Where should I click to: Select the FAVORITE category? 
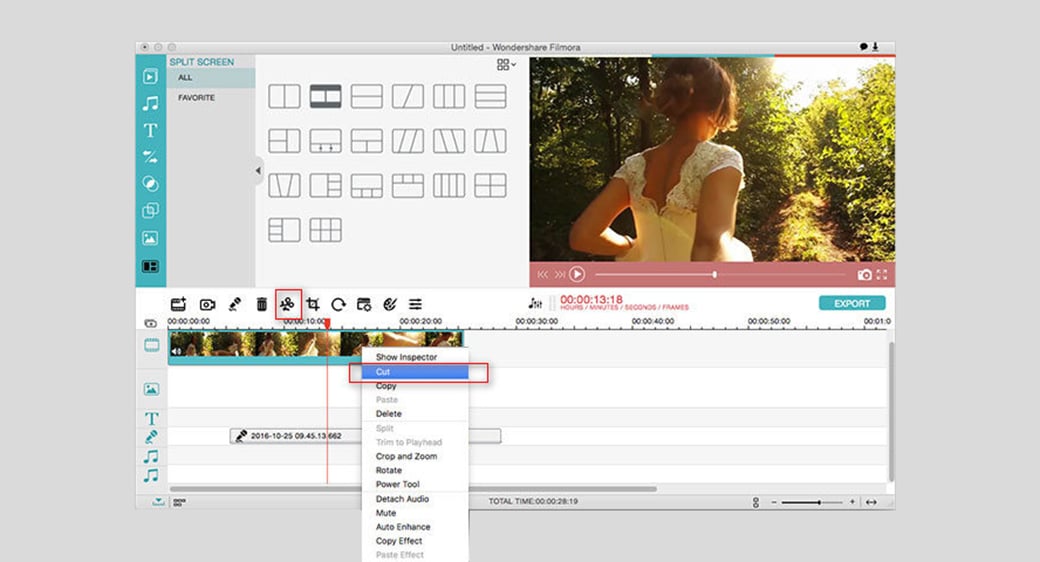point(197,98)
